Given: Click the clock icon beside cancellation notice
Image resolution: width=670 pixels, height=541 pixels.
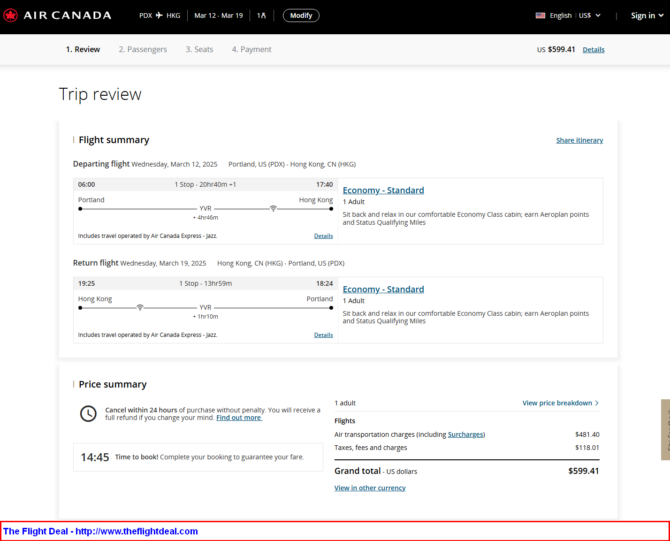Looking at the screenshot, I should coord(88,414).
